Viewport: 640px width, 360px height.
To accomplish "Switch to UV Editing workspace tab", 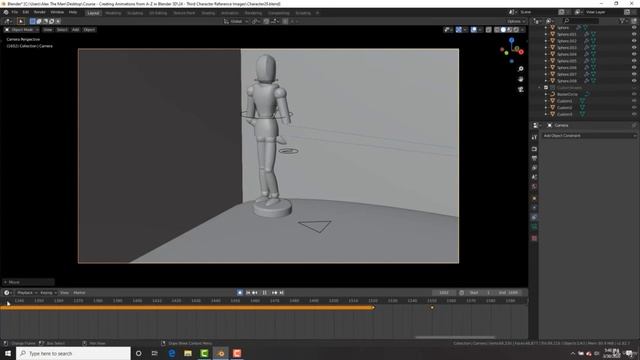I will point(158,13).
